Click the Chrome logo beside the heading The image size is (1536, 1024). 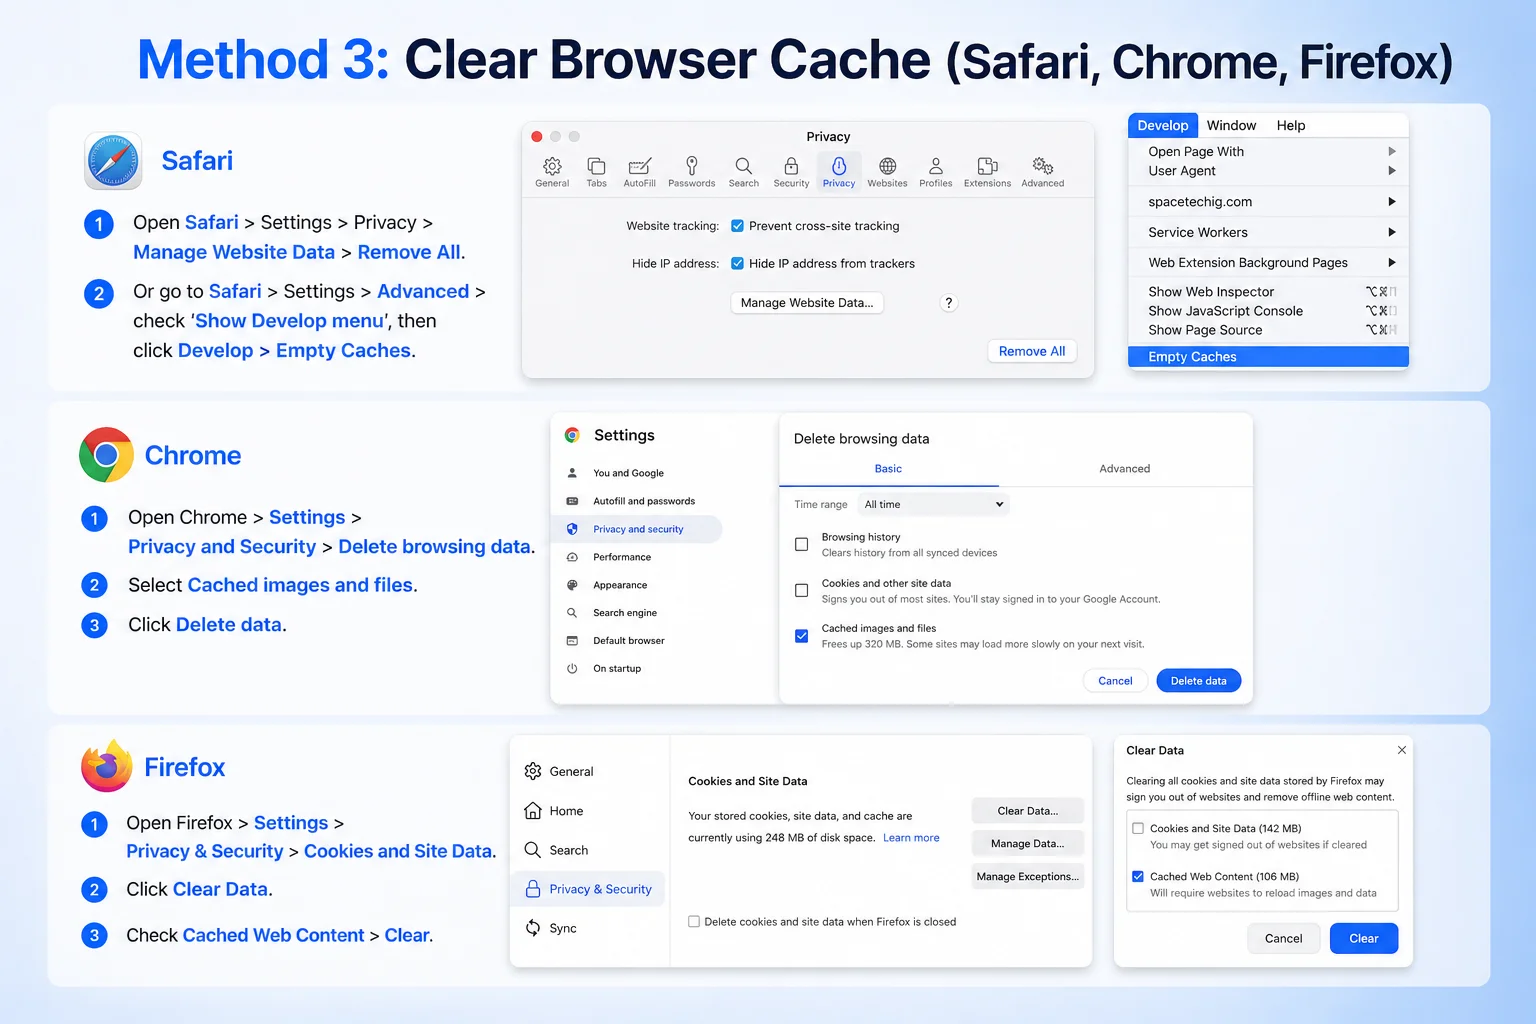pyautogui.click(x=107, y=455)
